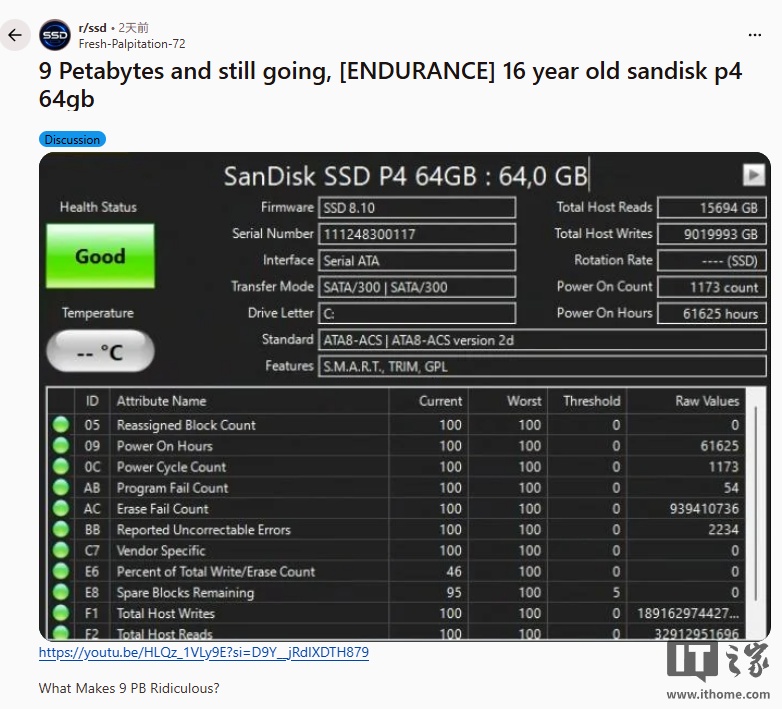Click status dot for Vendor Specific row
Image resolution: width=782 pixels, height=709 pixels.
point(61,550)
